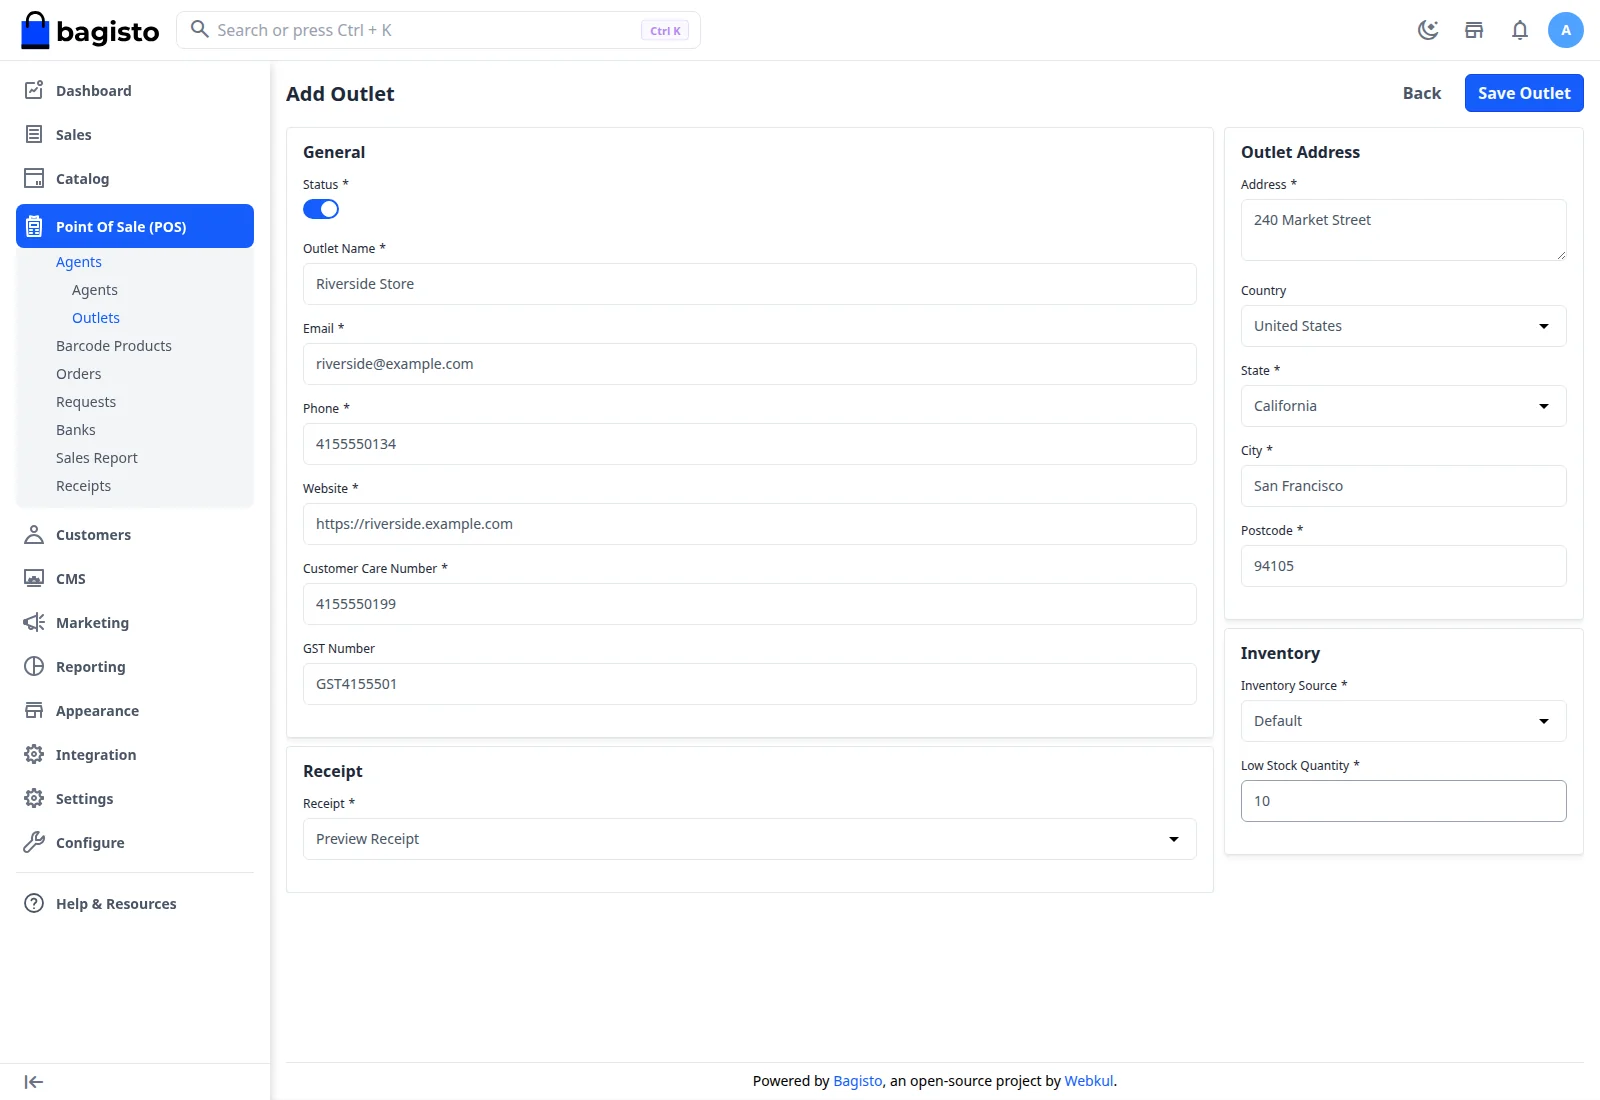Open the notifications bell icon
This screenshot has width=1600, height=1100.
pos(1520,30)
